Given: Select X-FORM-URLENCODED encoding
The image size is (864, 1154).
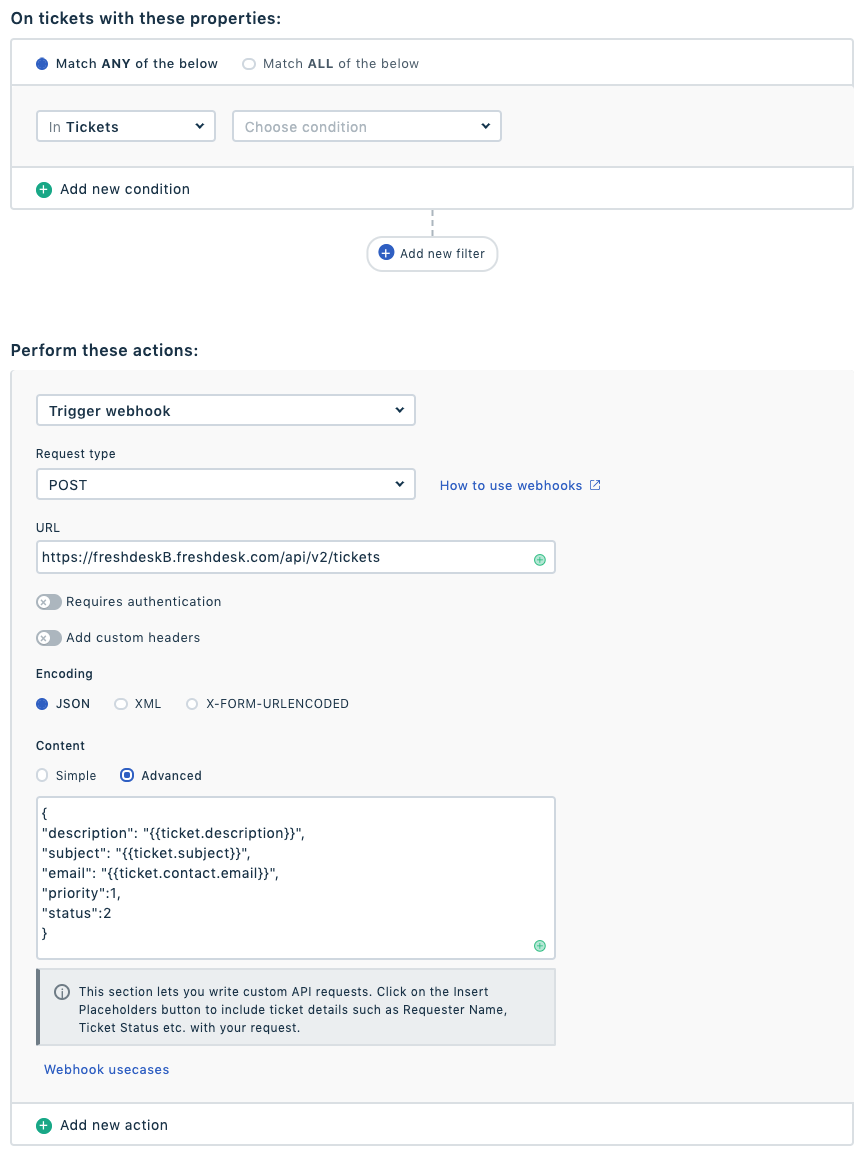Looking at the screenshot, I should [192, 704].
